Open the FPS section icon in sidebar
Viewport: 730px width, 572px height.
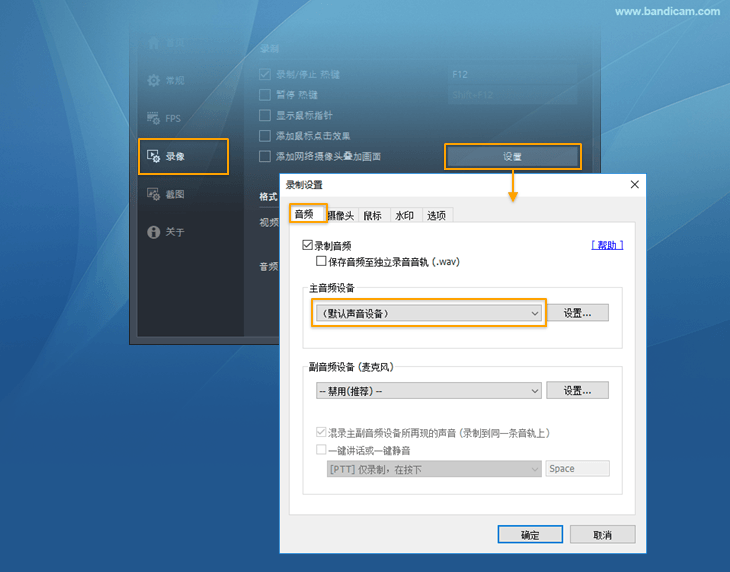[x=154, y=118]
